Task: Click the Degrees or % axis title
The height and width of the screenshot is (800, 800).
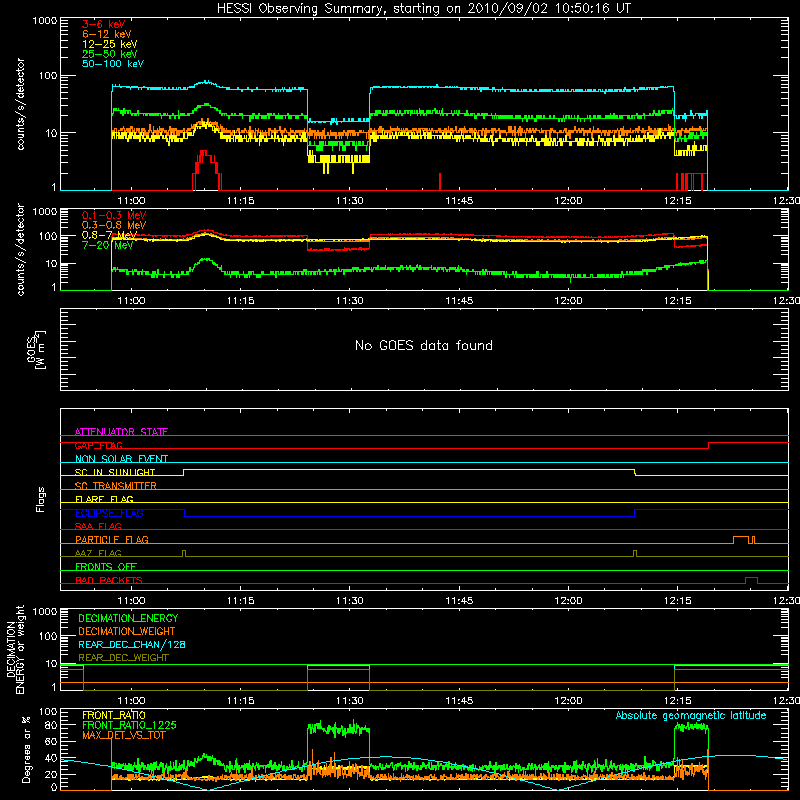Action: tap(26, 749)
